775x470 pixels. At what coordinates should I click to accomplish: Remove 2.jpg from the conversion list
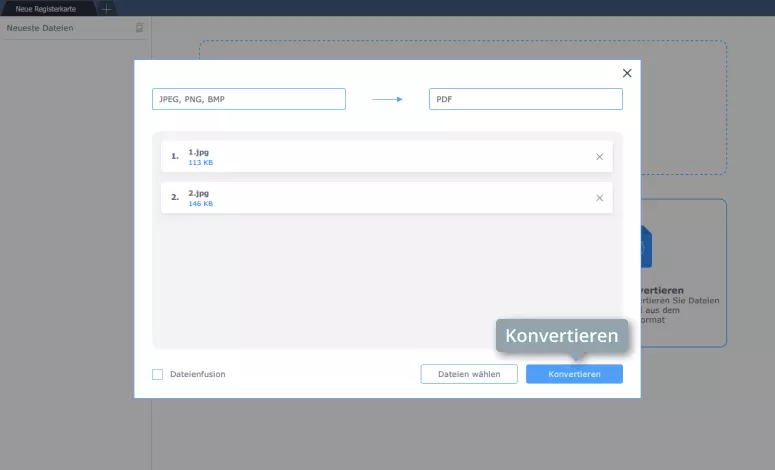[599, 198]
